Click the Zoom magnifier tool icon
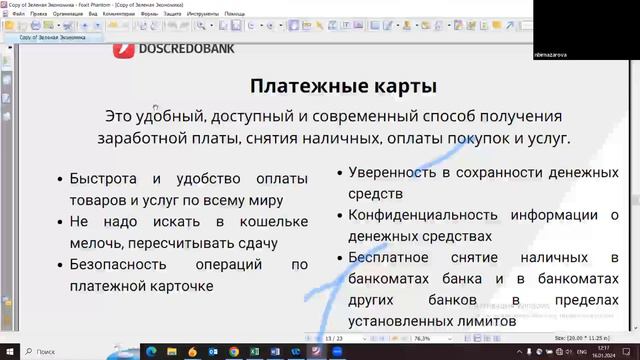Screen dimensions: 640x360 tap(200, 25)
